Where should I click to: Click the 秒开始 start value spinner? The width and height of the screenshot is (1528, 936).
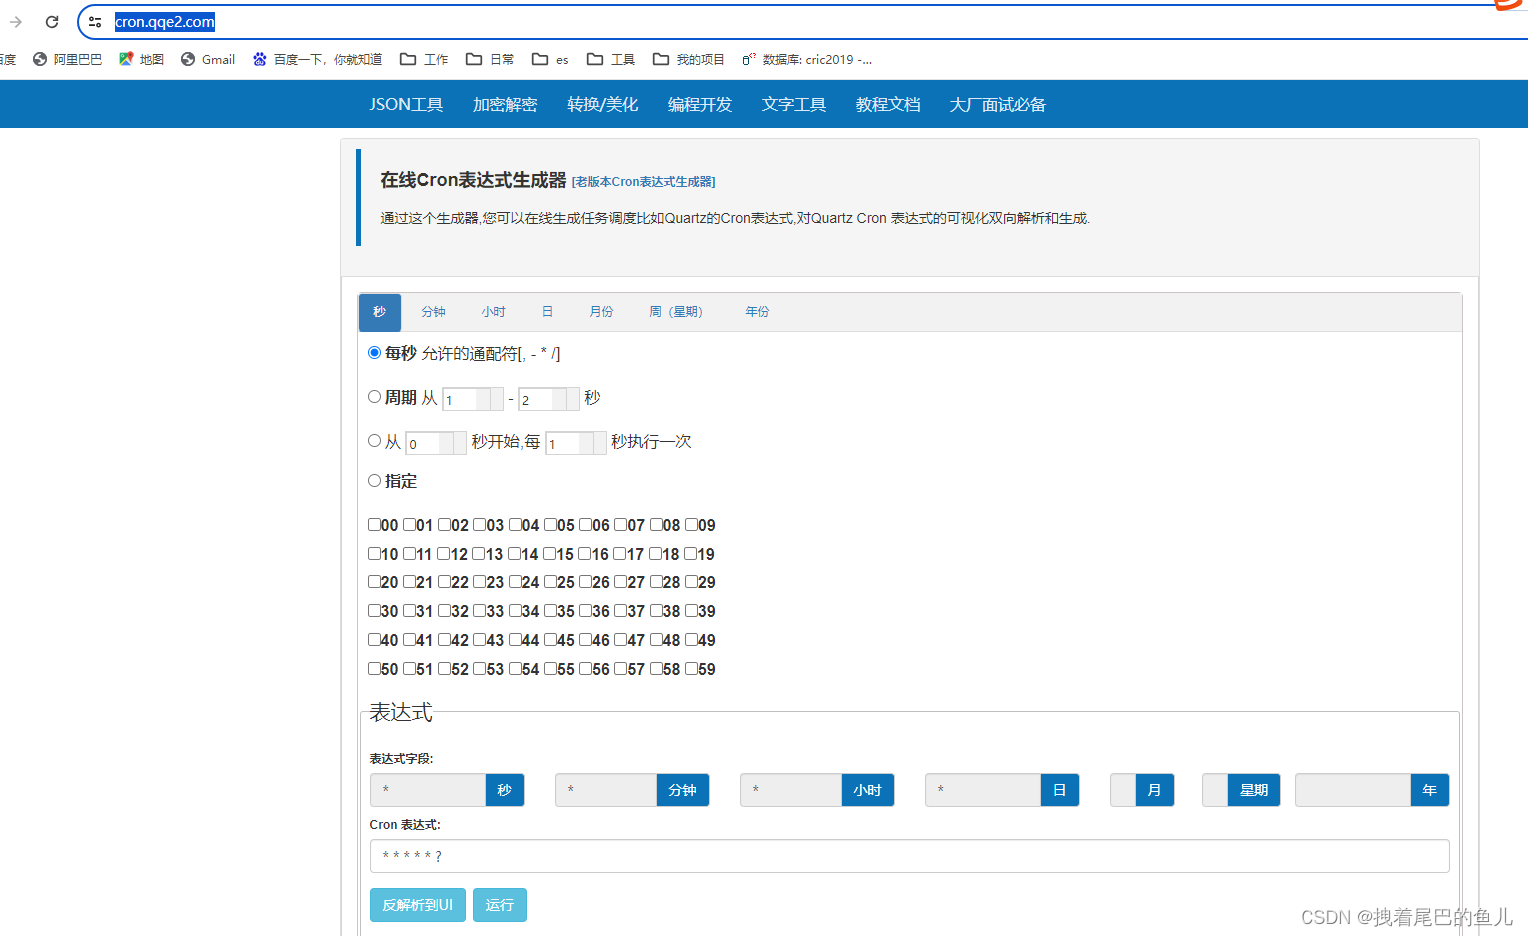pyautogui.click(x=436, y=443)
